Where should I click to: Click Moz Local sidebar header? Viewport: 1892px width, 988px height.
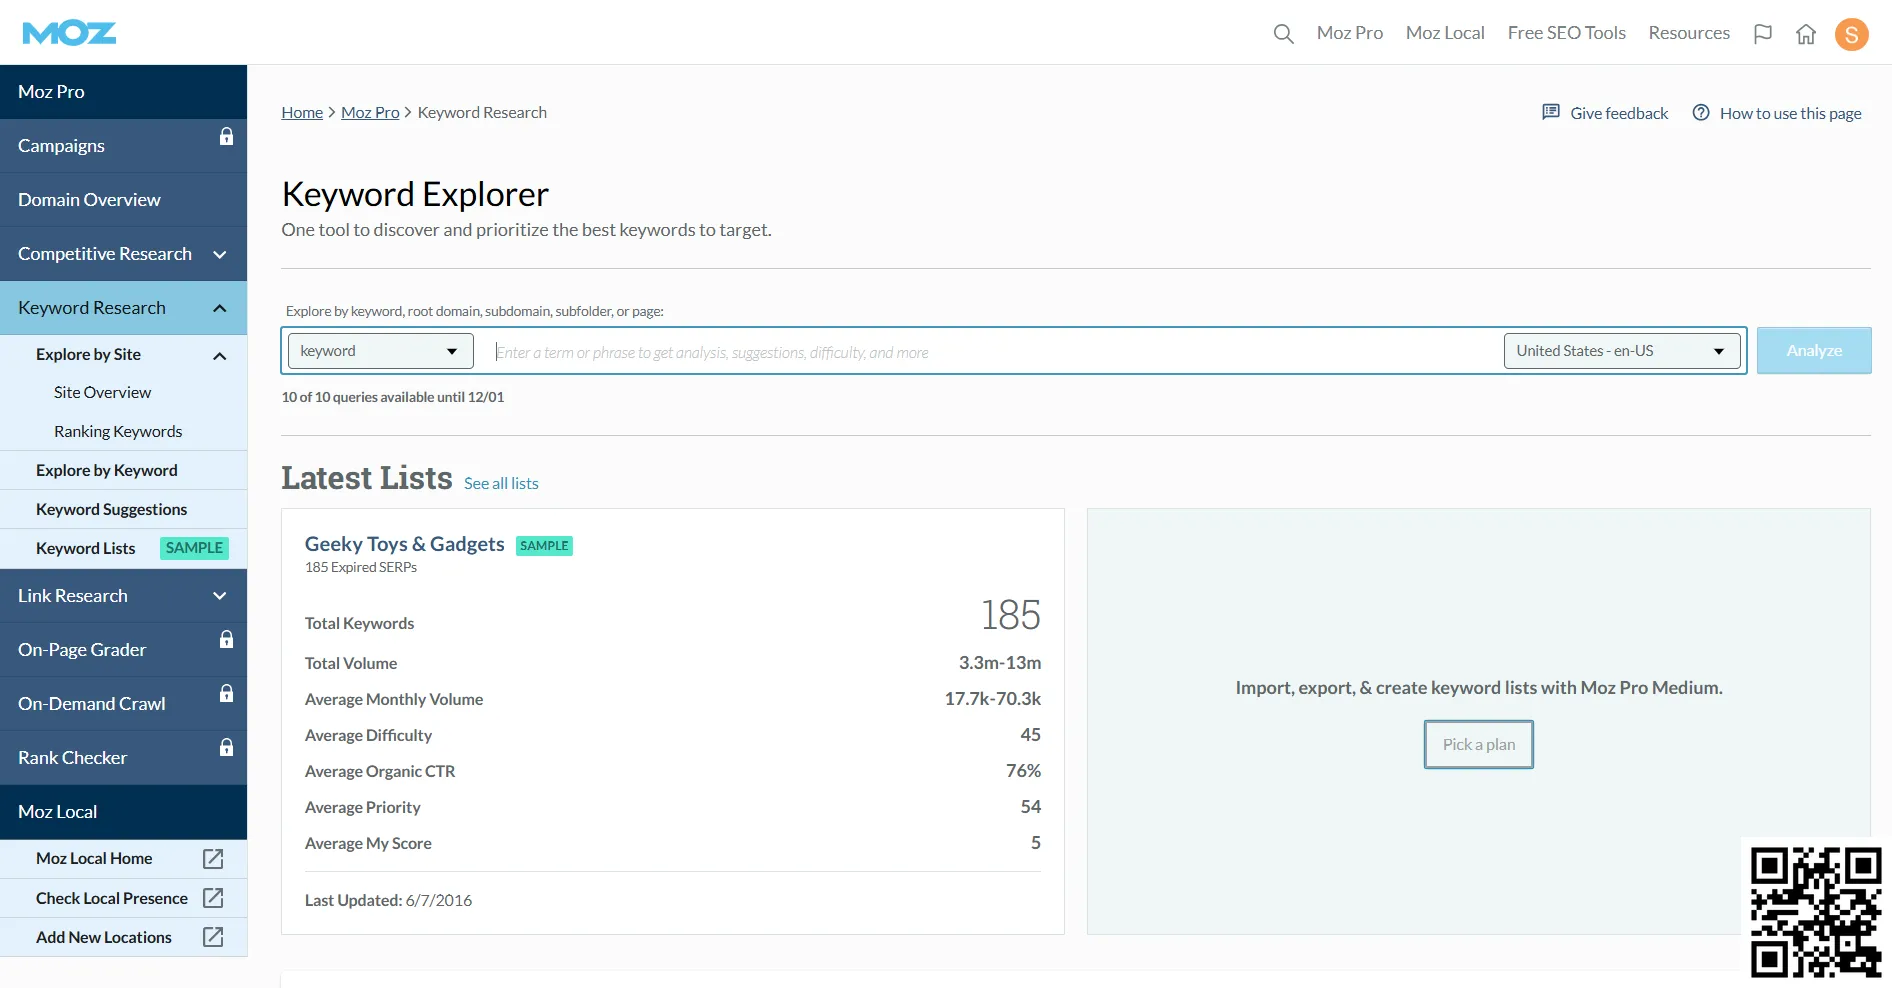tap(123, 812)
